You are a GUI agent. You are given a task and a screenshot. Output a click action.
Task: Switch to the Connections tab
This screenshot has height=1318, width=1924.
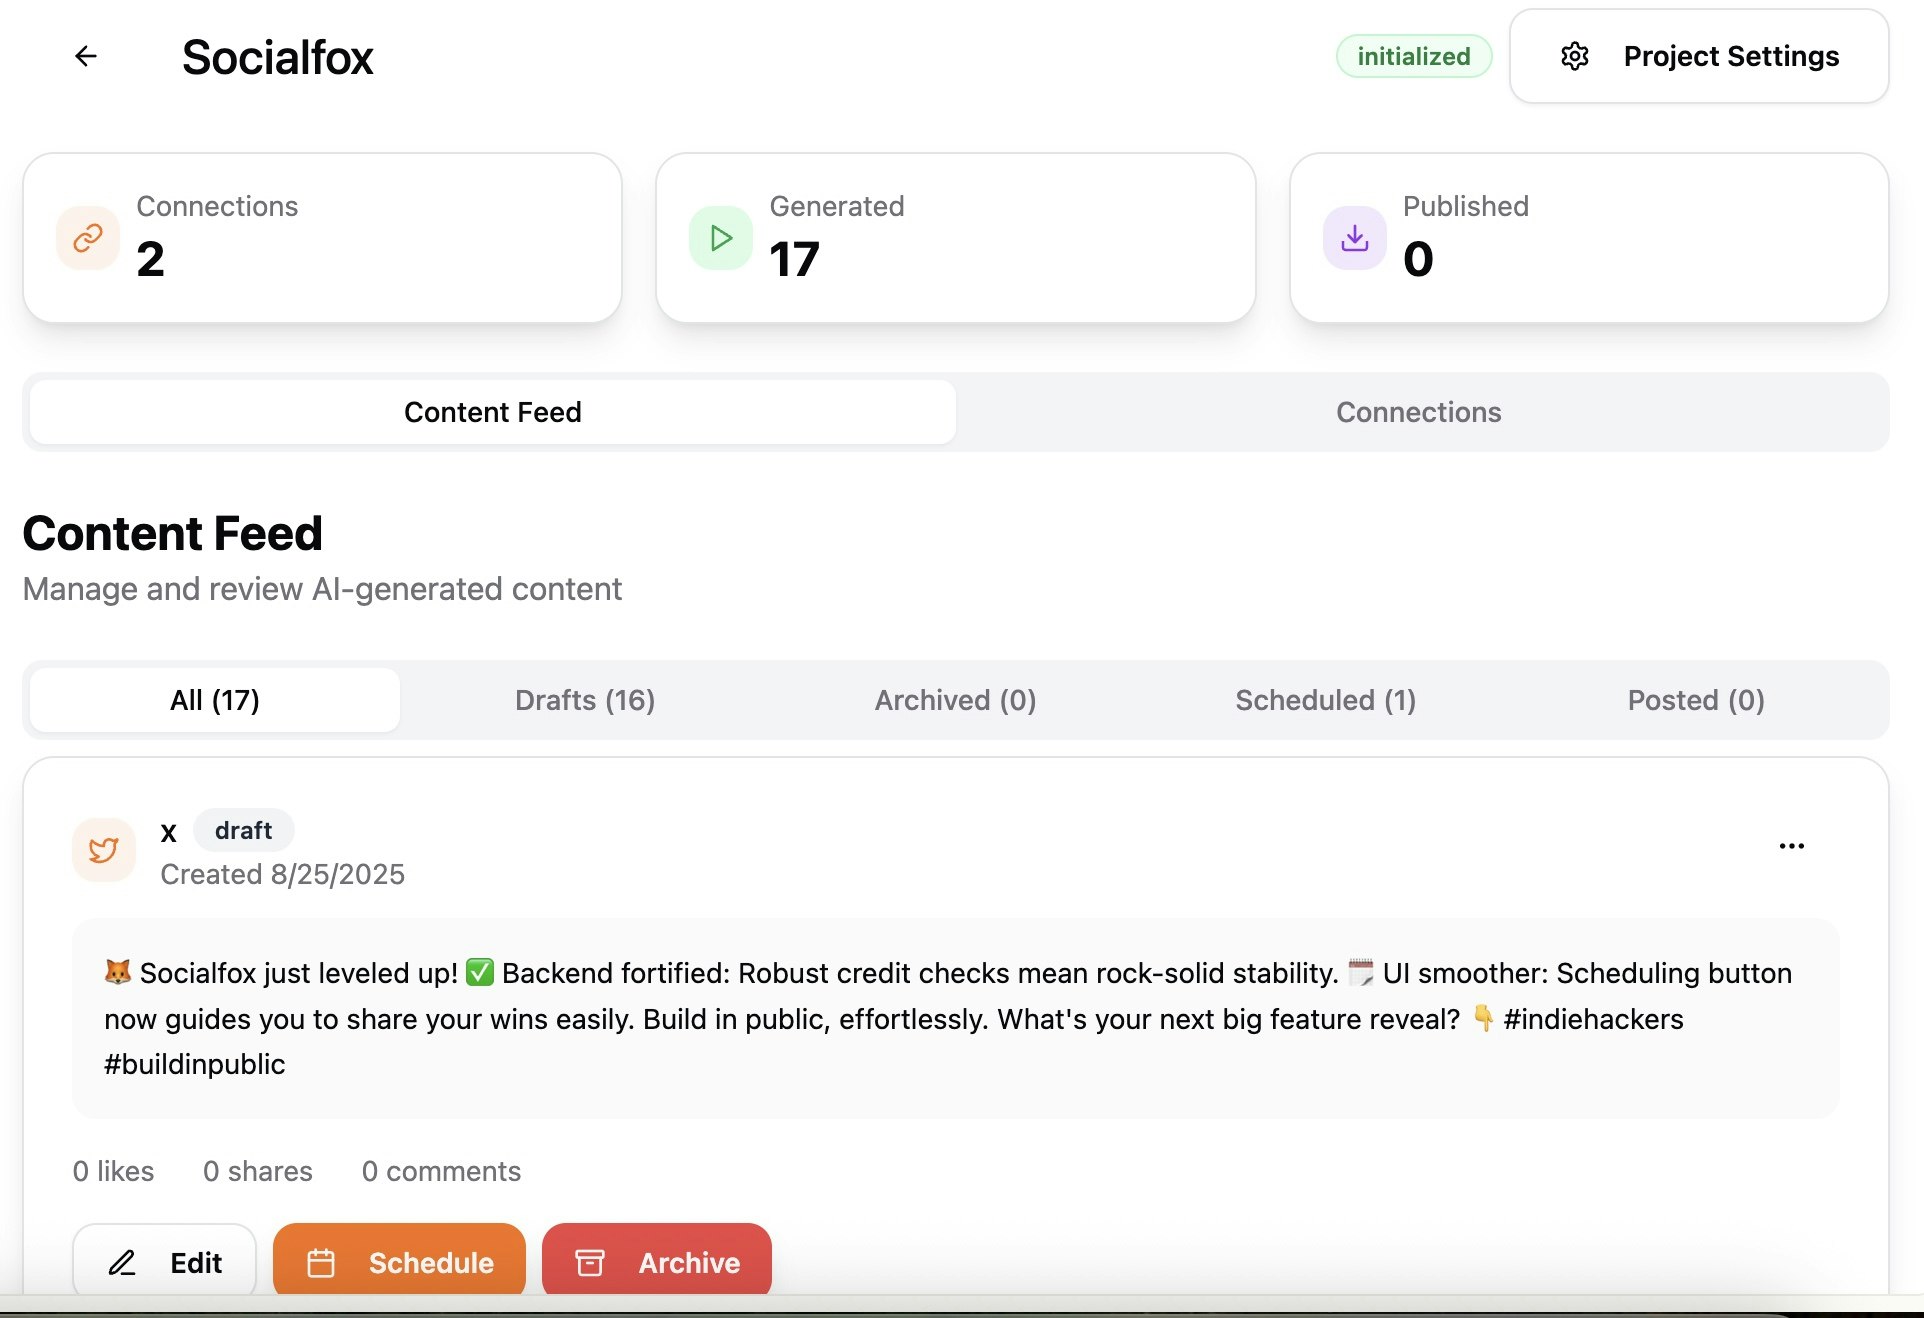click(1419, 412)
